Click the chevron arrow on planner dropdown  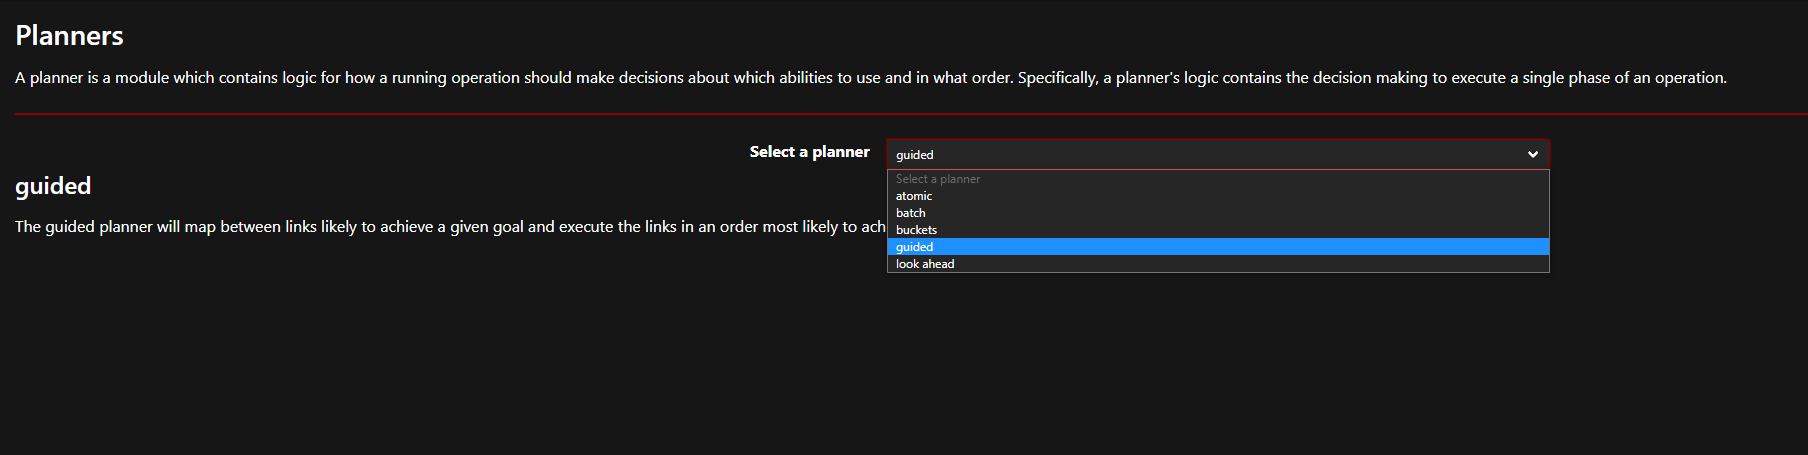[1532, 154]
